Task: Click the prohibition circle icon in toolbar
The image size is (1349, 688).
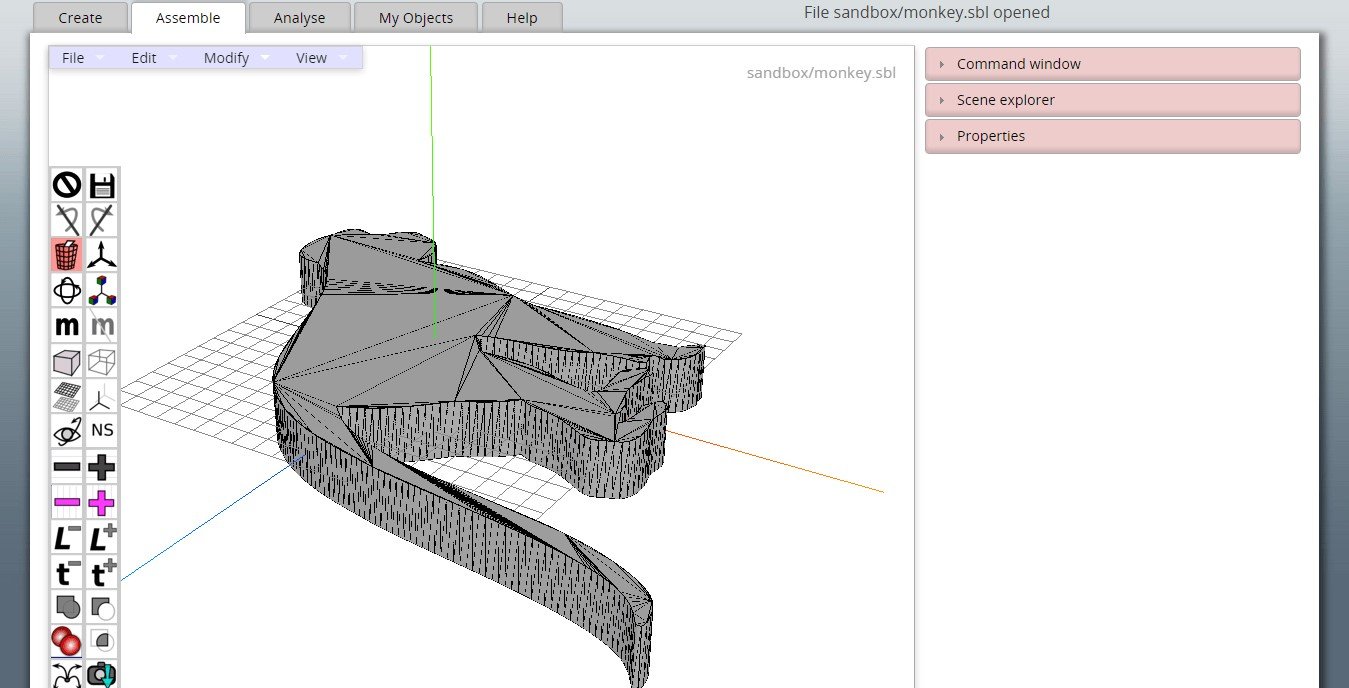Action: point(67,185)
